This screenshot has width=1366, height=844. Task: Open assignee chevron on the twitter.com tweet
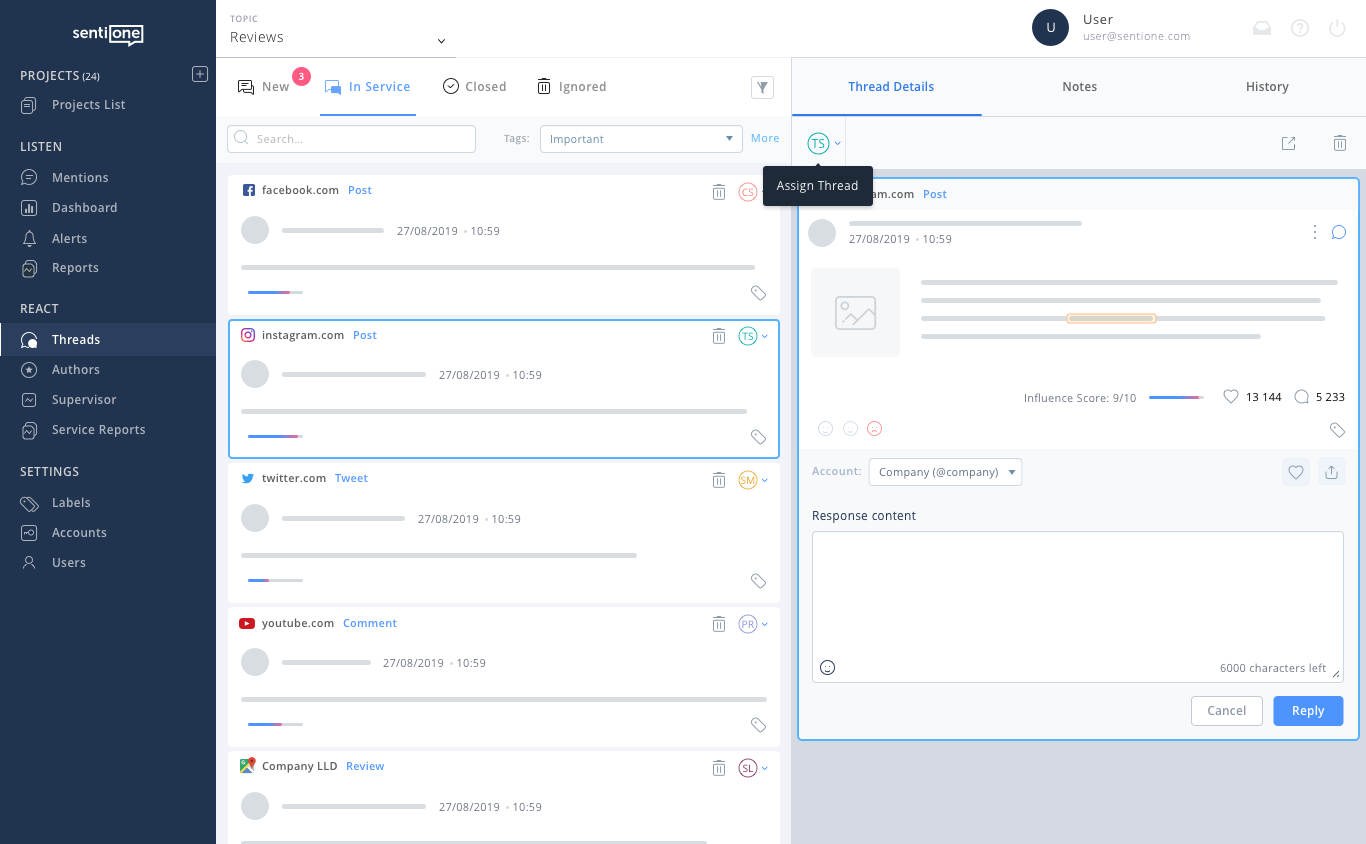(x=765, y=480)
